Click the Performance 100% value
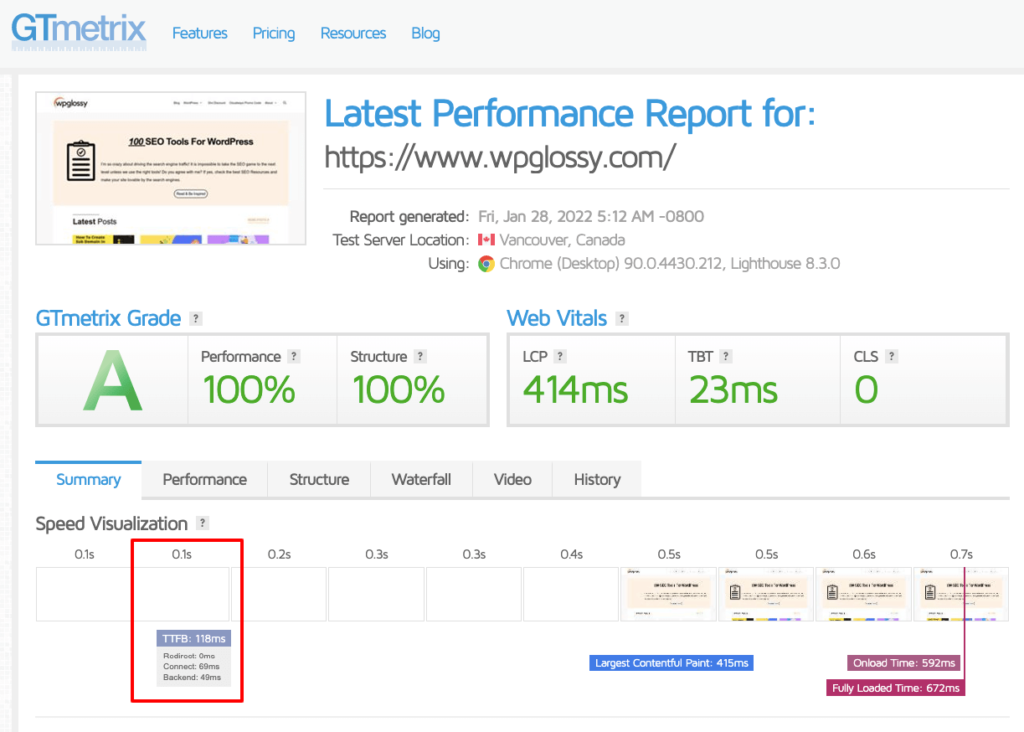 pos(249,390)
